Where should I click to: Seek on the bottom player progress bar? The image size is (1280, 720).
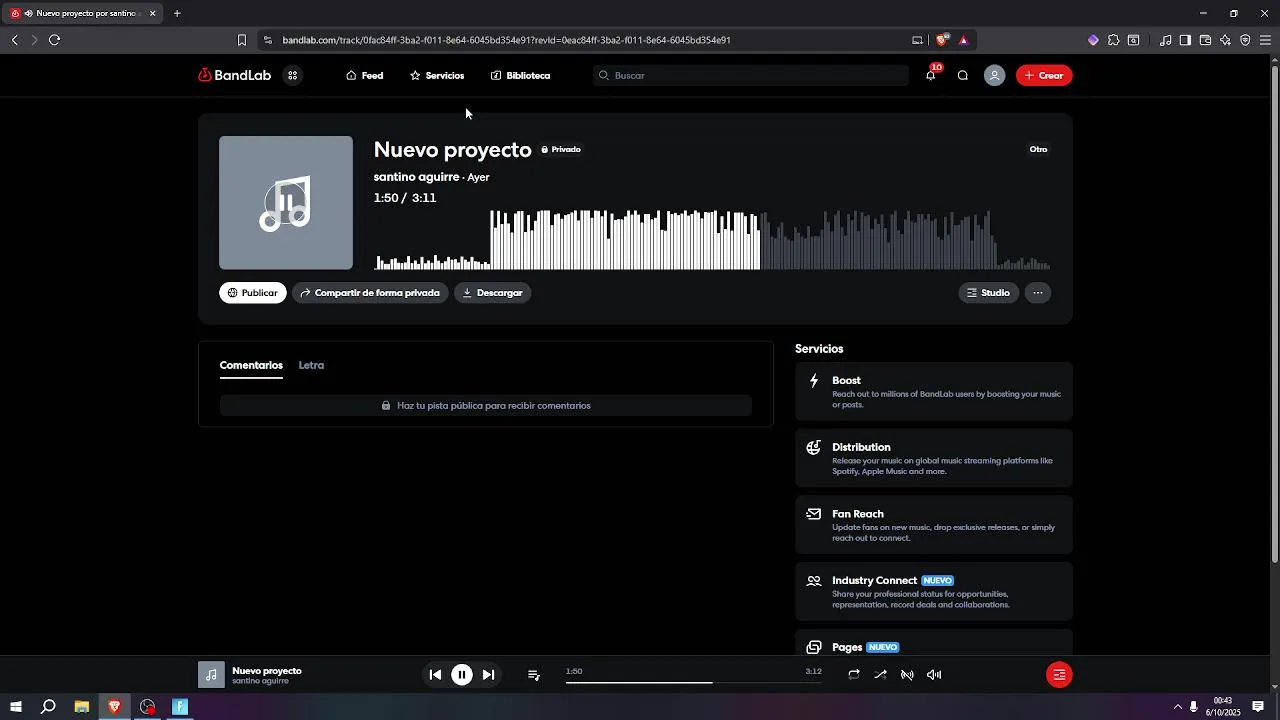click(693, 682)
